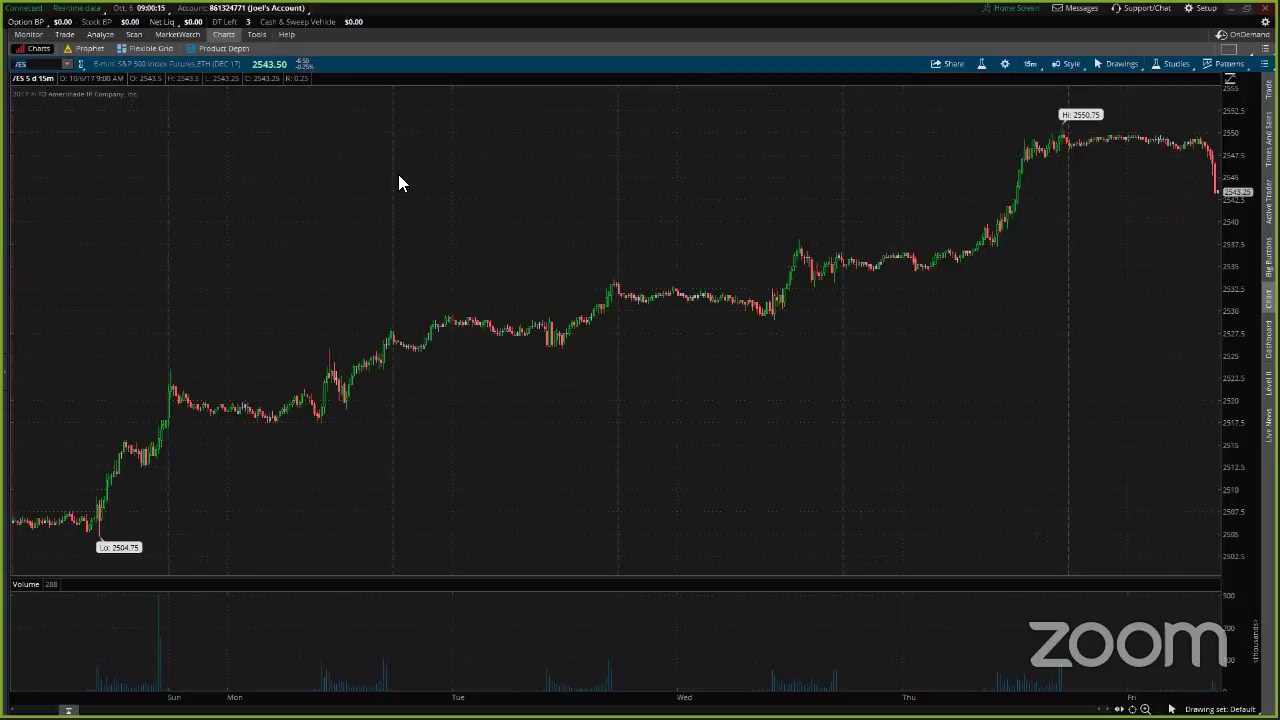The image size is (1280, 720).
Task: Click the /ES symbol input field
Action: (36, 64)
